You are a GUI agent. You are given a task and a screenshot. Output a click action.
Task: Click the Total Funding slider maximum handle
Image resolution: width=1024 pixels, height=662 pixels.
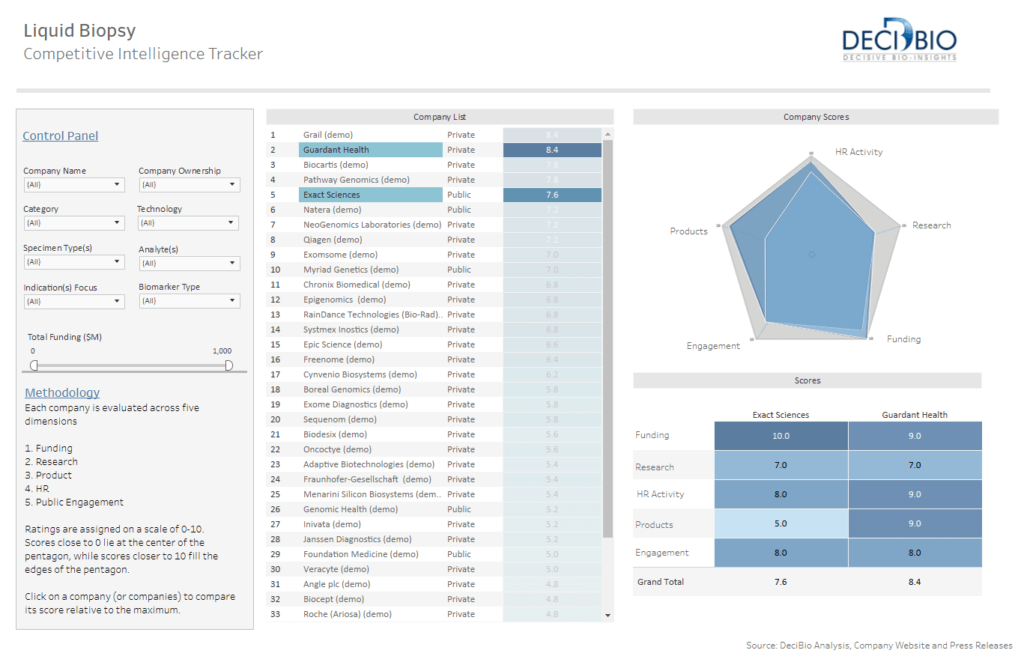click(229, 366)
